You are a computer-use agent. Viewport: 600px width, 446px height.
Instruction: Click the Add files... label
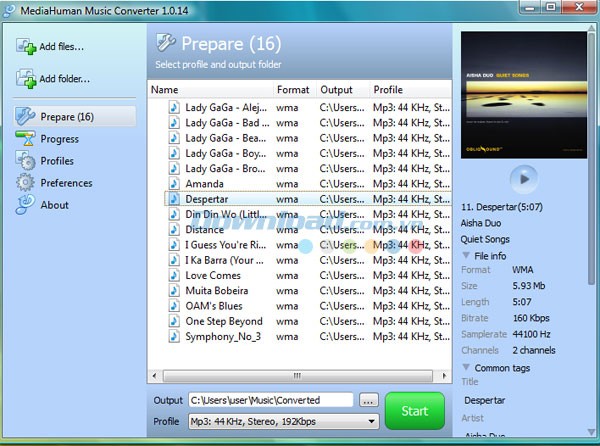coord(61,47)
